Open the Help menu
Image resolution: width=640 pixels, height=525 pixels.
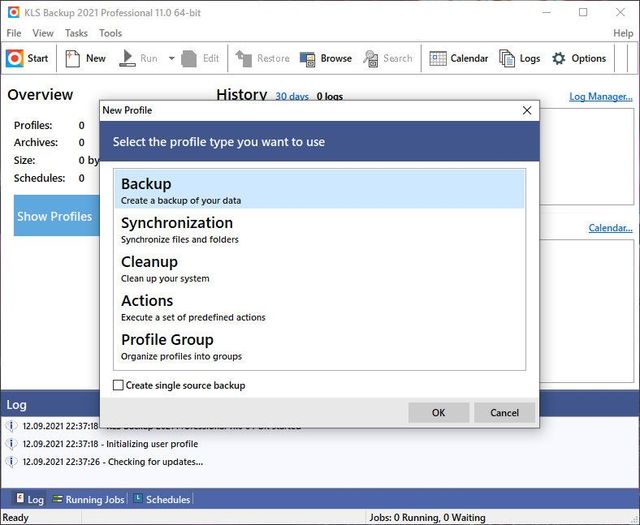point(623,33)
